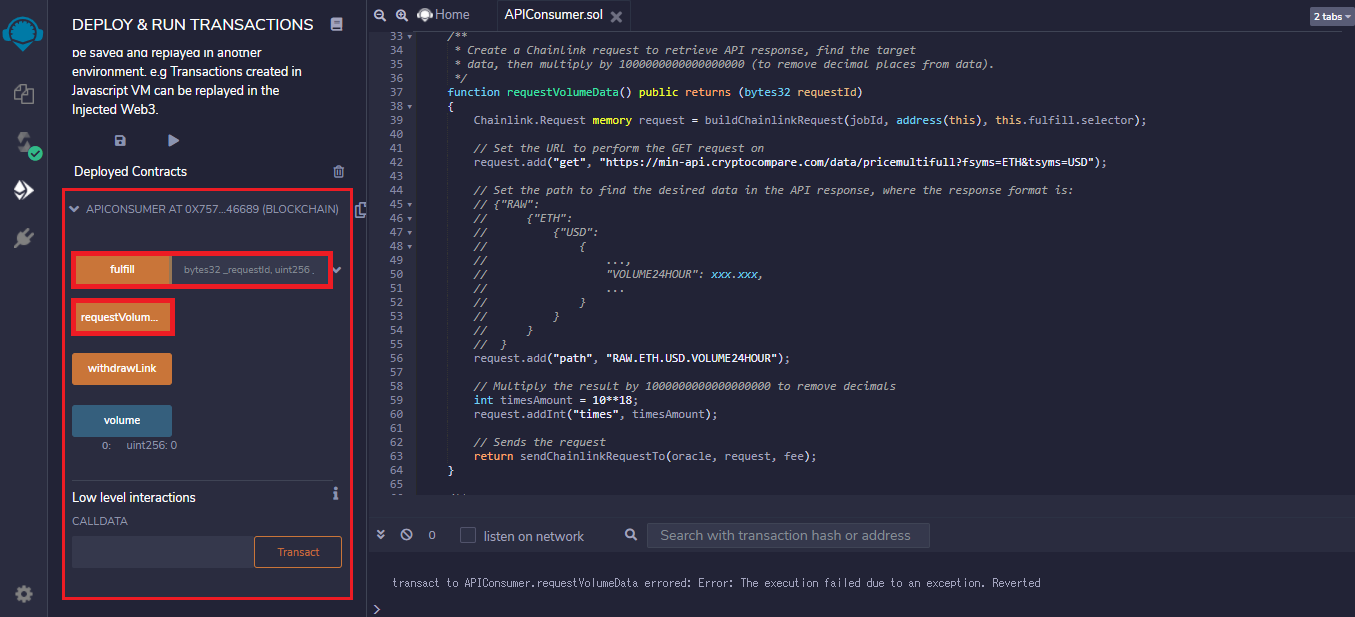Viewport: 1355px width, 617px height.
Task: Click the terminal search magnifier icon
Action: click(x=631, y=535)
